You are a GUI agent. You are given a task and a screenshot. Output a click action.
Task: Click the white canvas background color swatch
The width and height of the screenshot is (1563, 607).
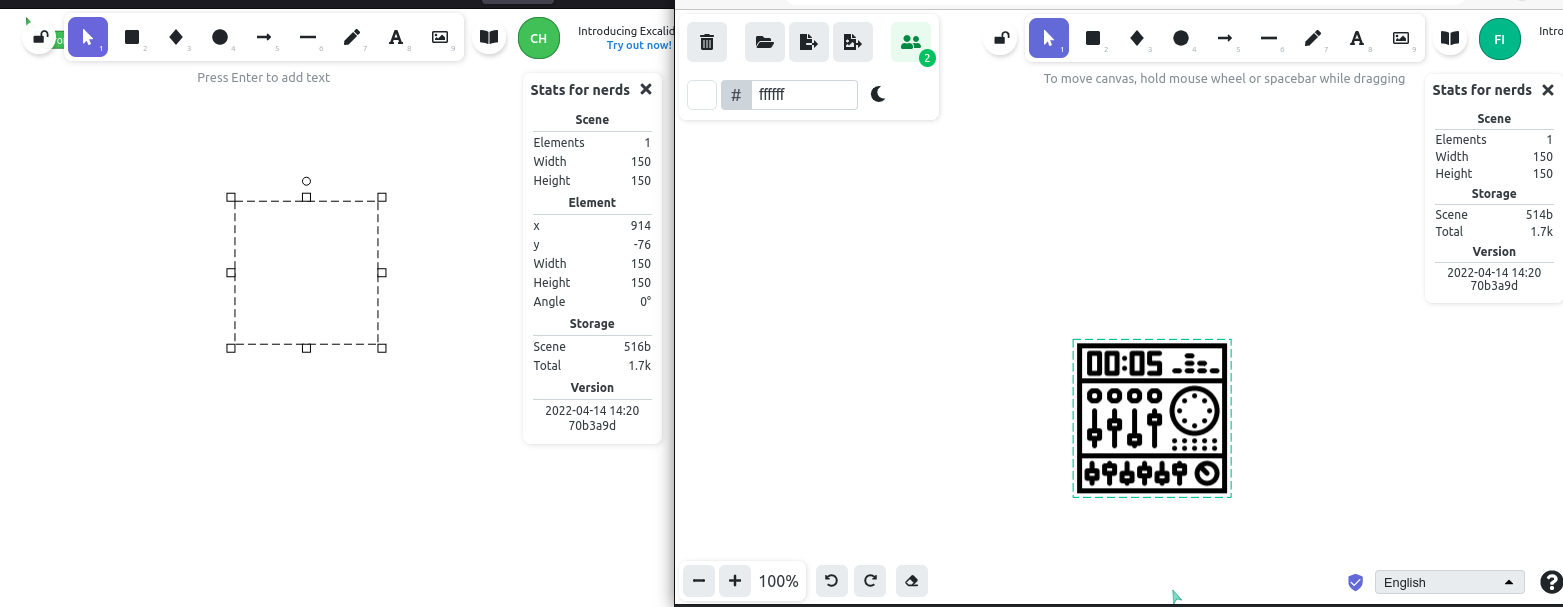point(702,94)
